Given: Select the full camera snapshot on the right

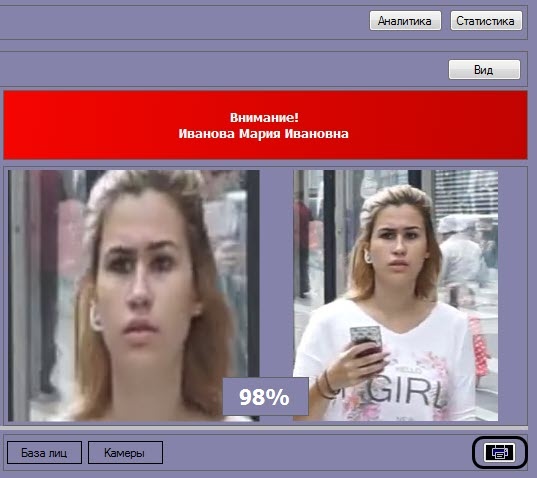Looking at the screenshot, I should pyautogui.click(x=396, y=295).
